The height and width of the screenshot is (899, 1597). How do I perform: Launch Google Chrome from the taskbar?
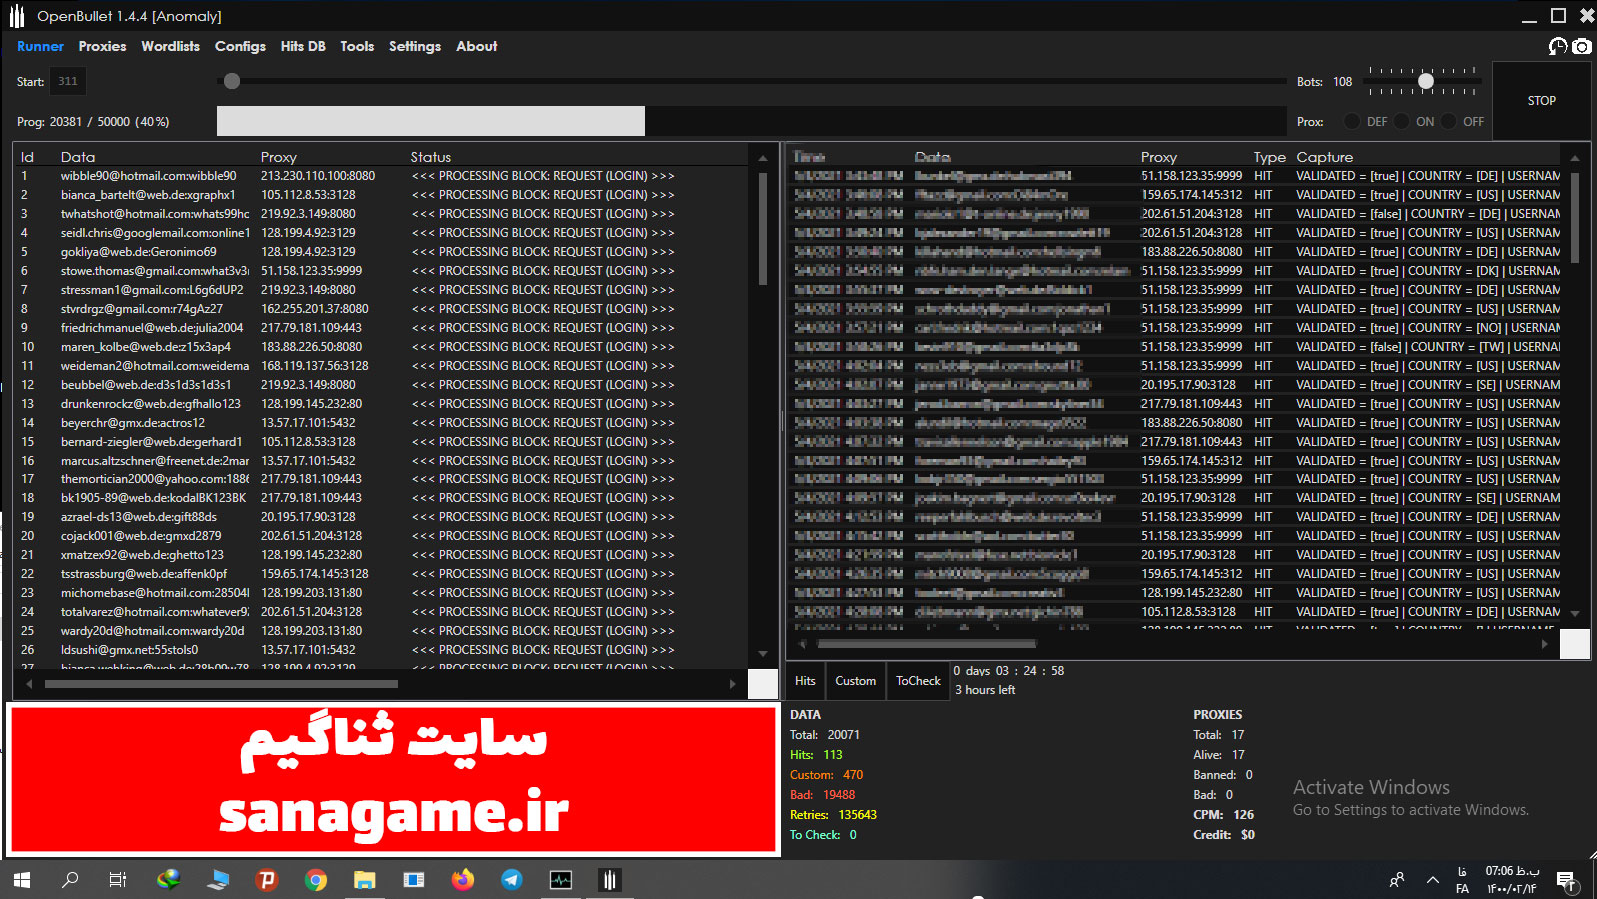pyautogui.click(x=316, y=880)
